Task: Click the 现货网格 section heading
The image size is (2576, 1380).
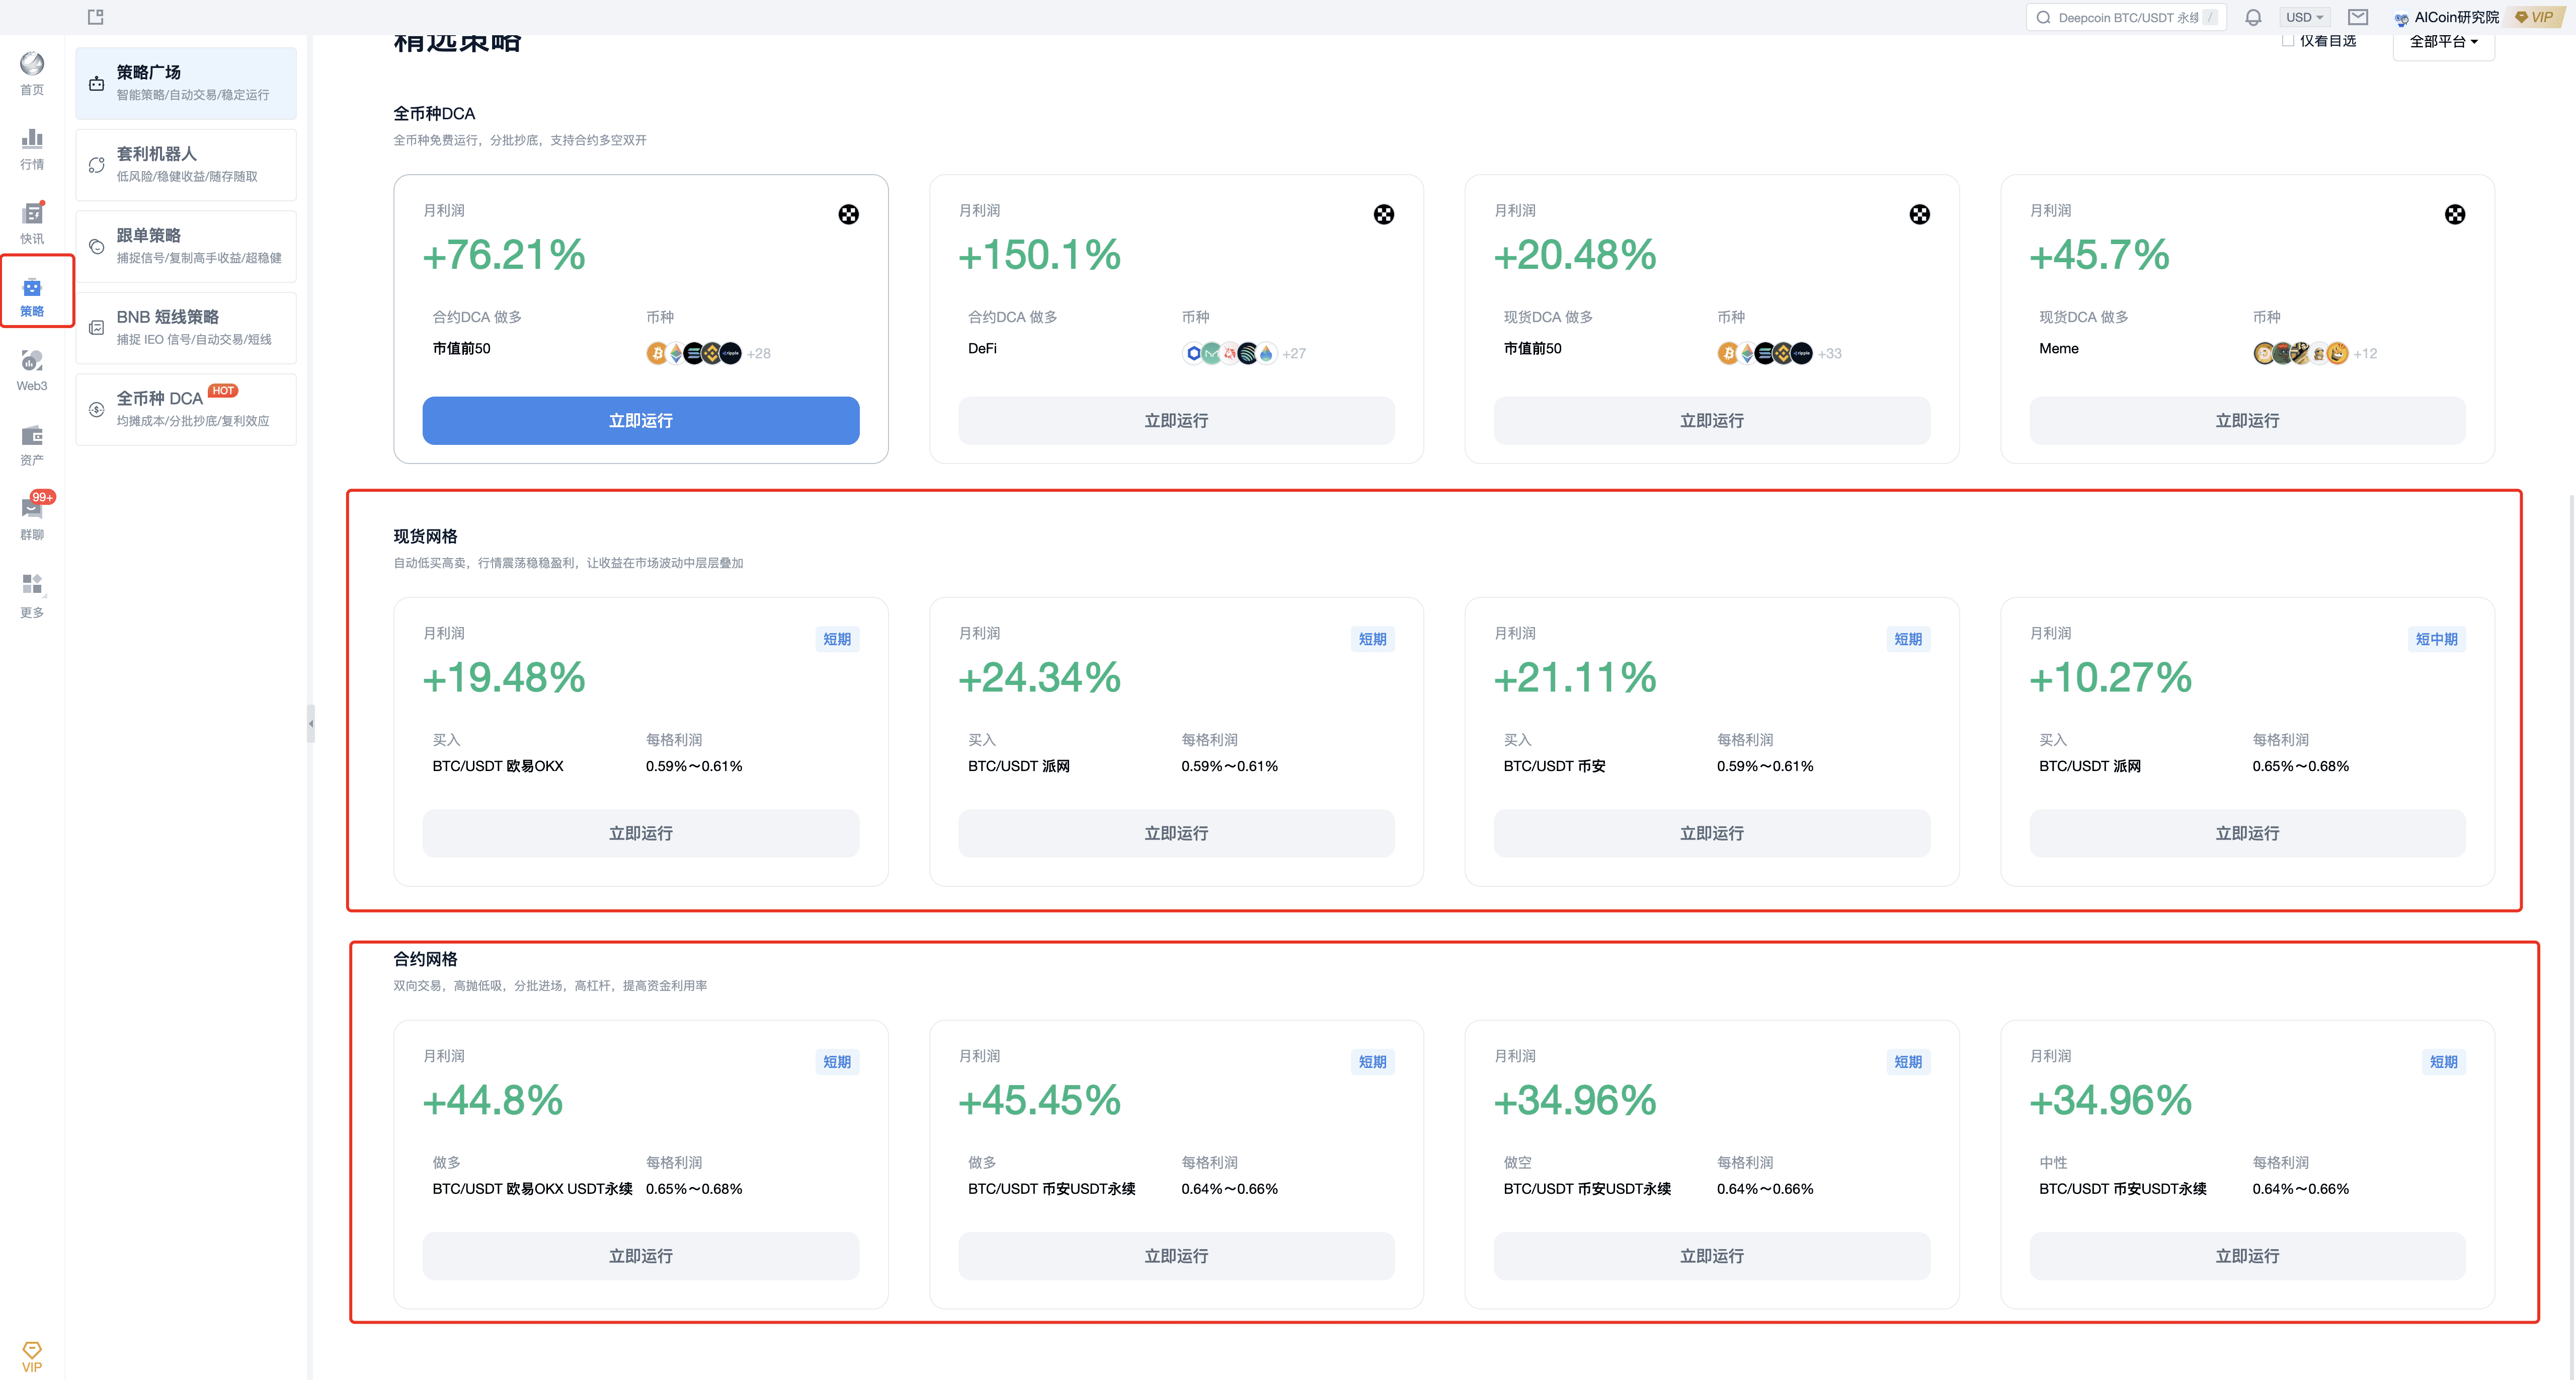Action: pyautogui.click(x=425, y=536)
